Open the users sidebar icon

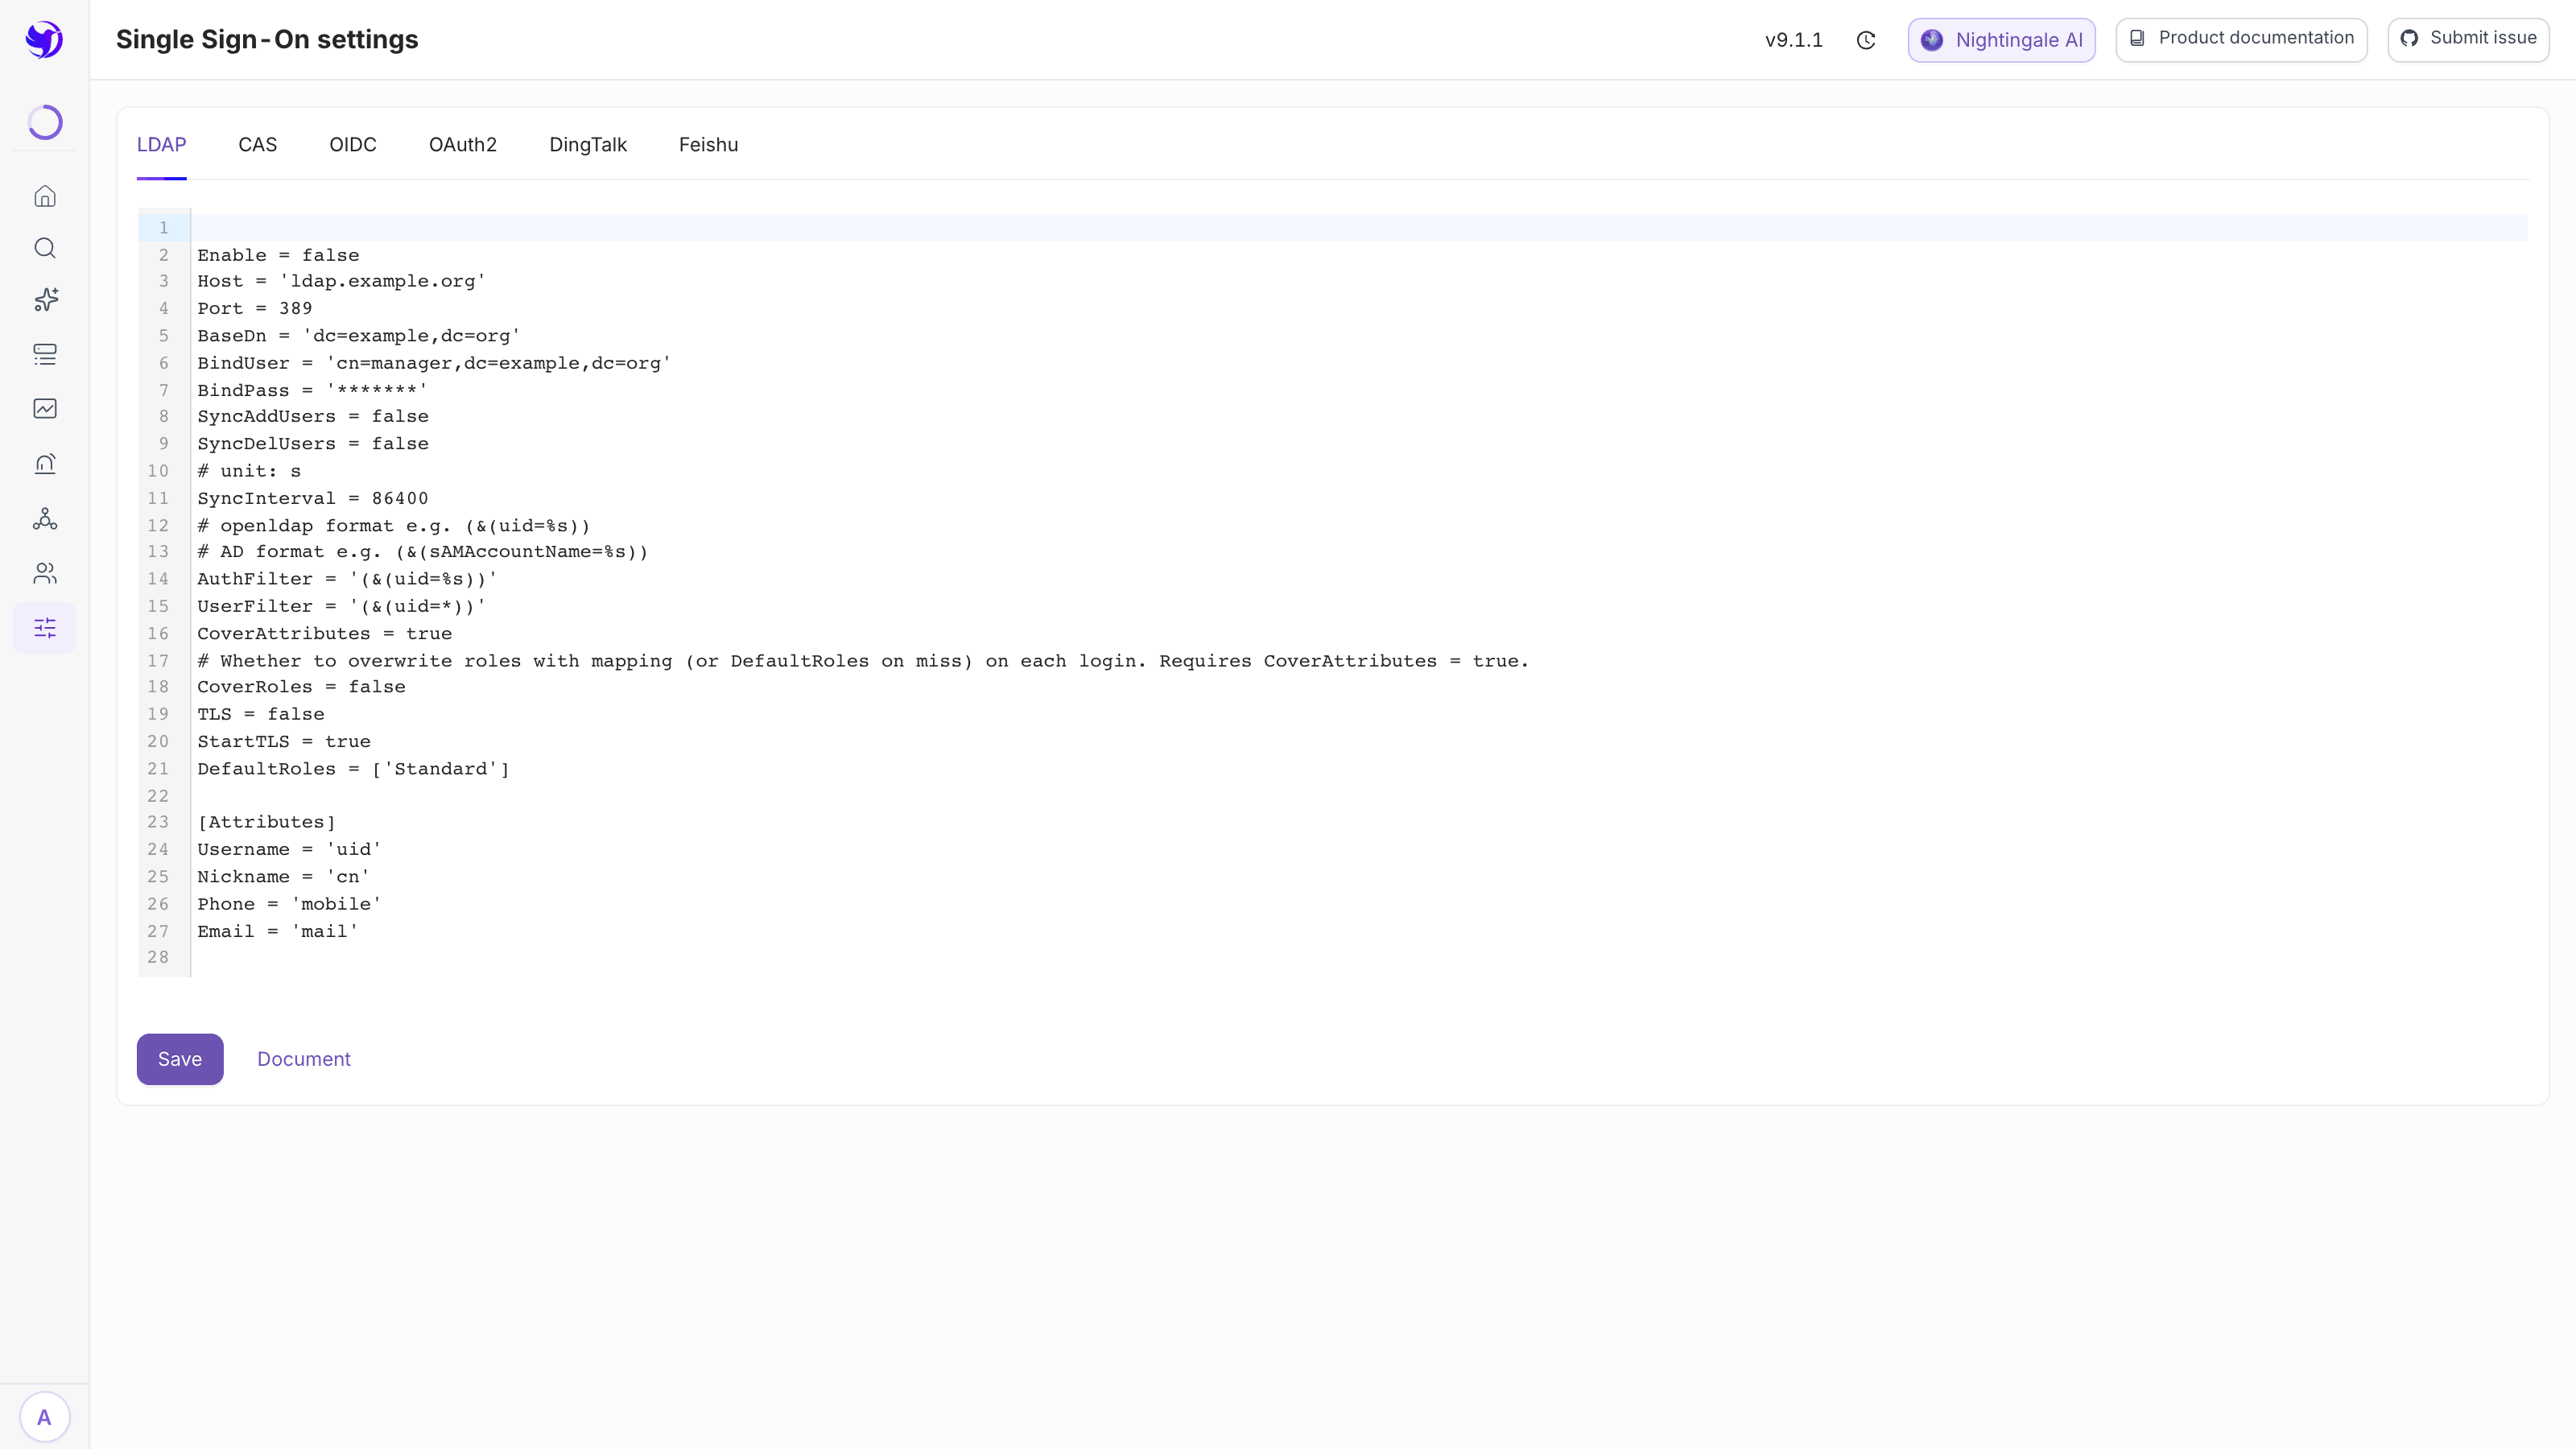click(x=45, y=573)
